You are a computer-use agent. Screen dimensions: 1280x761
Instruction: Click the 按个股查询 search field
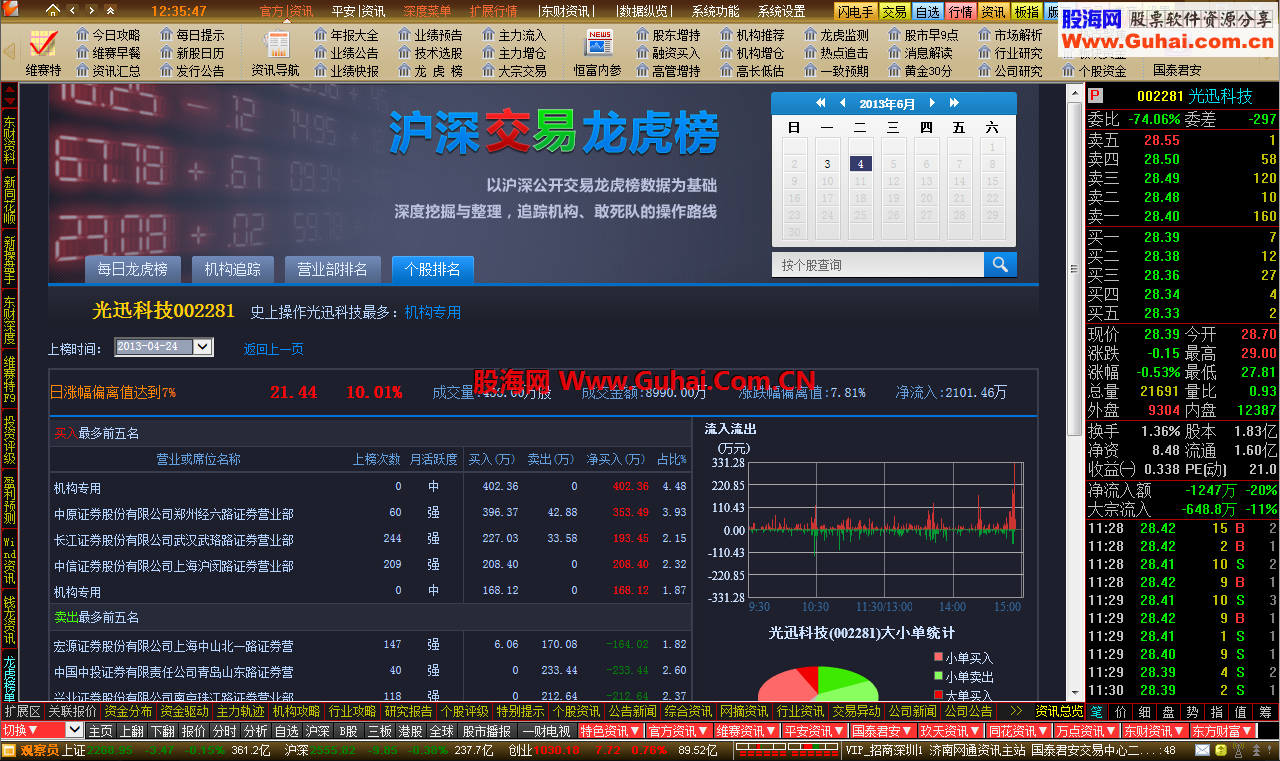click(878, 264)
